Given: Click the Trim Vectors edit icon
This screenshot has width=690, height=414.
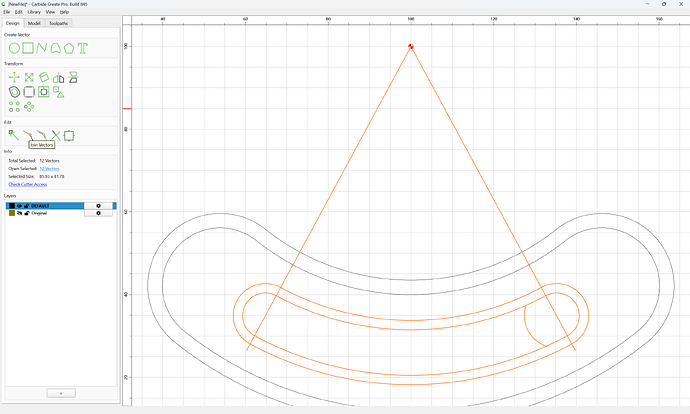Looking at the screenshot, I should click(42, 135).
